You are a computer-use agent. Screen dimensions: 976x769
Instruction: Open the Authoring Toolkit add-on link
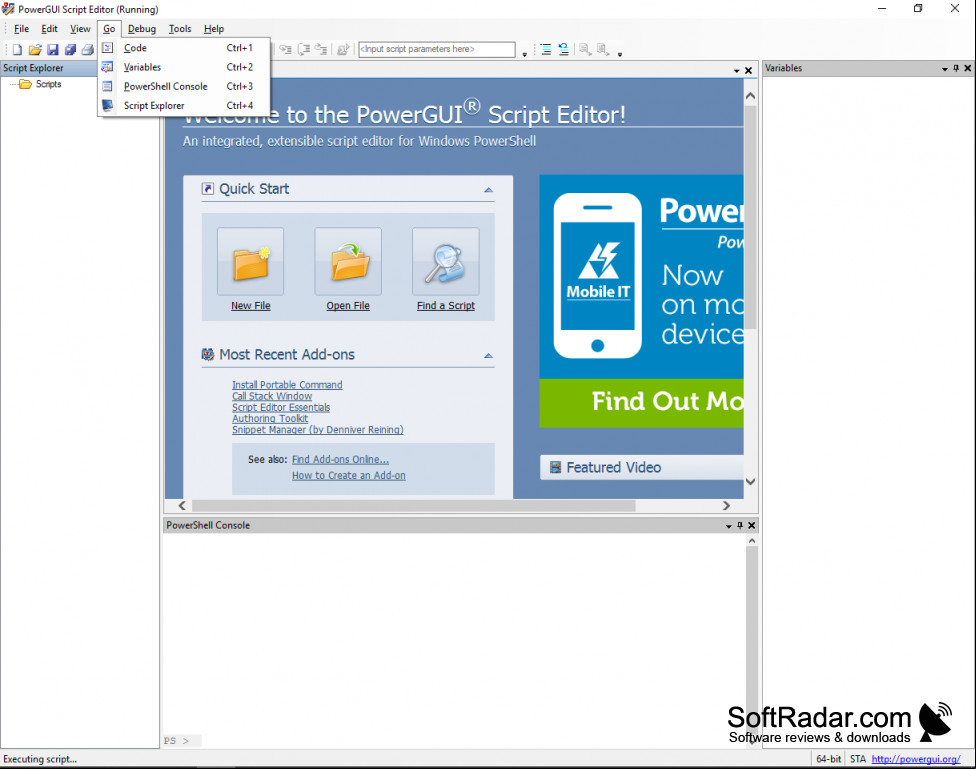click(270, 418)
